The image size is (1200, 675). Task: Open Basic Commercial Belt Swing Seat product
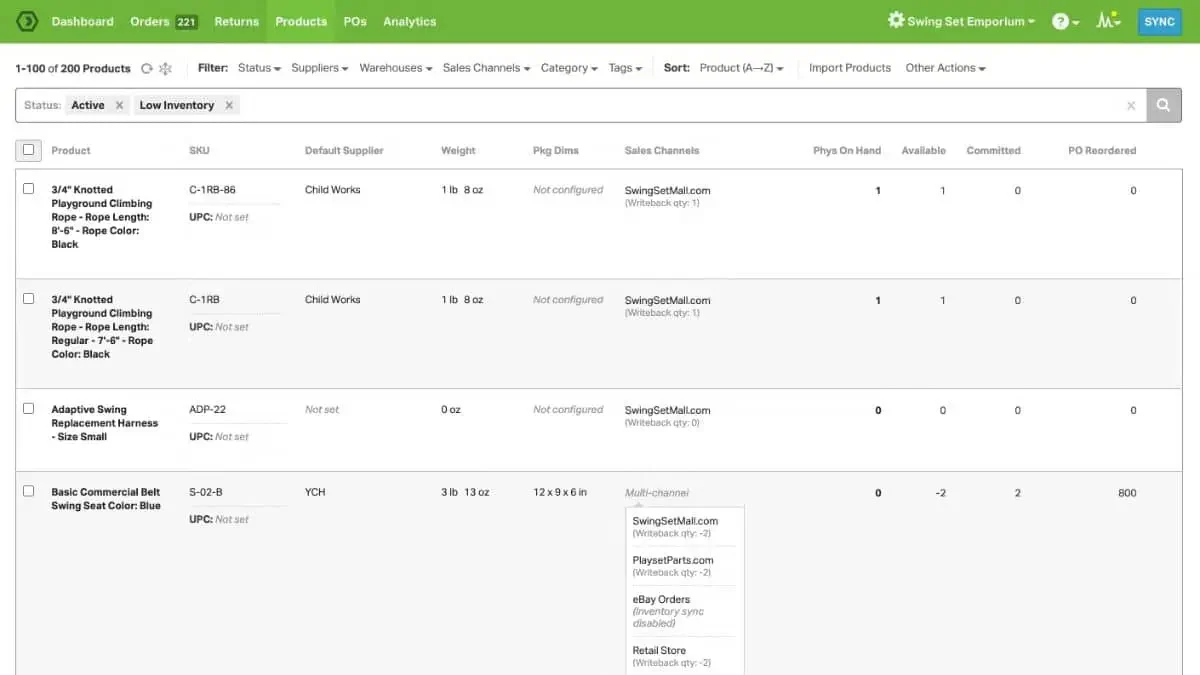106,499
